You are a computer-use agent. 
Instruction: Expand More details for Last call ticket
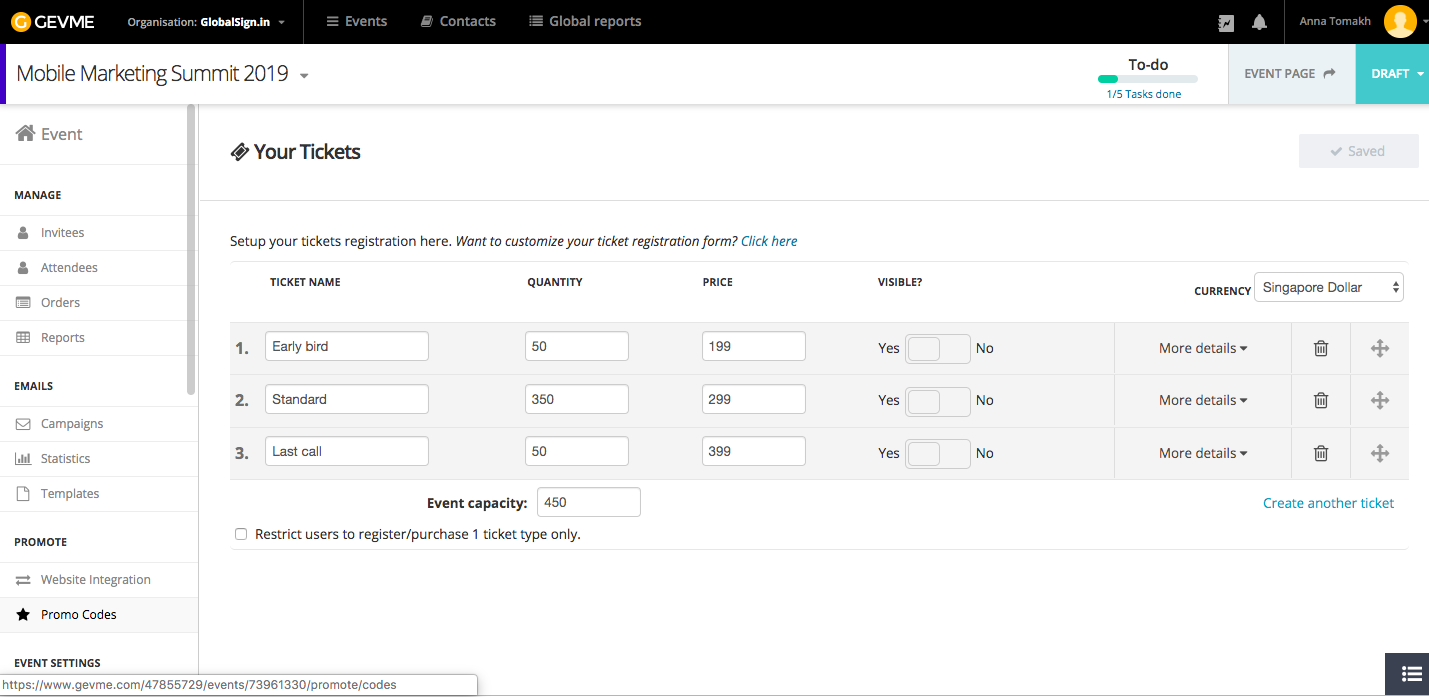point(1203,453)
